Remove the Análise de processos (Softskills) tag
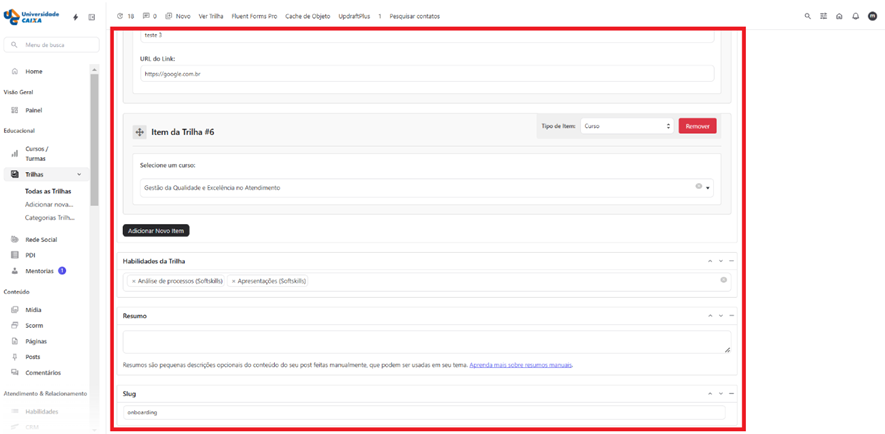The image size is (885, 434). pos(134,281)
